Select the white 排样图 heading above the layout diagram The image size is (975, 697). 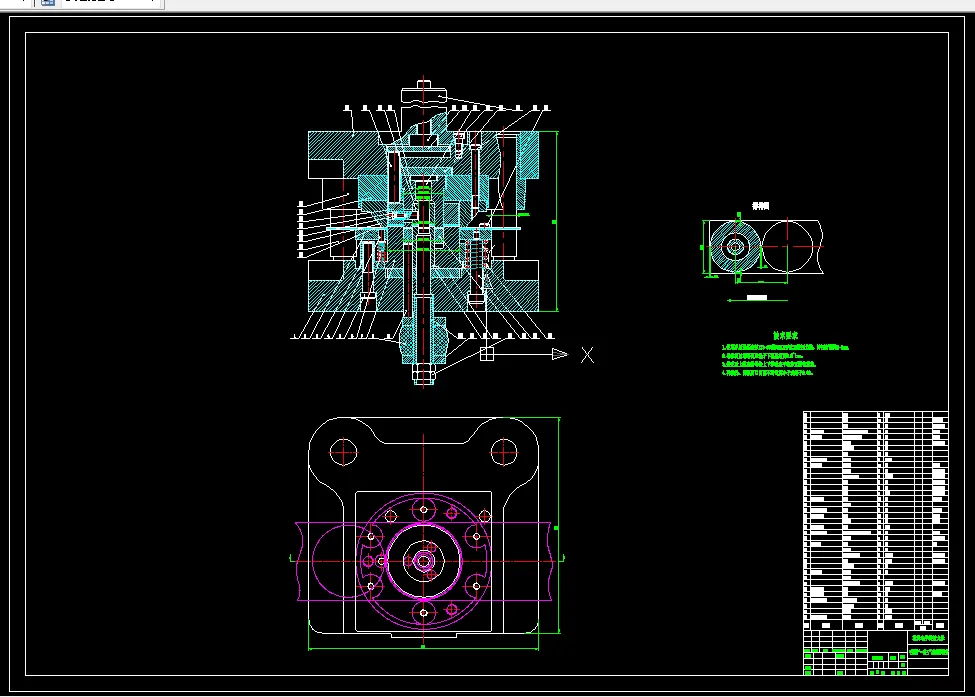[x=760, y=206]
